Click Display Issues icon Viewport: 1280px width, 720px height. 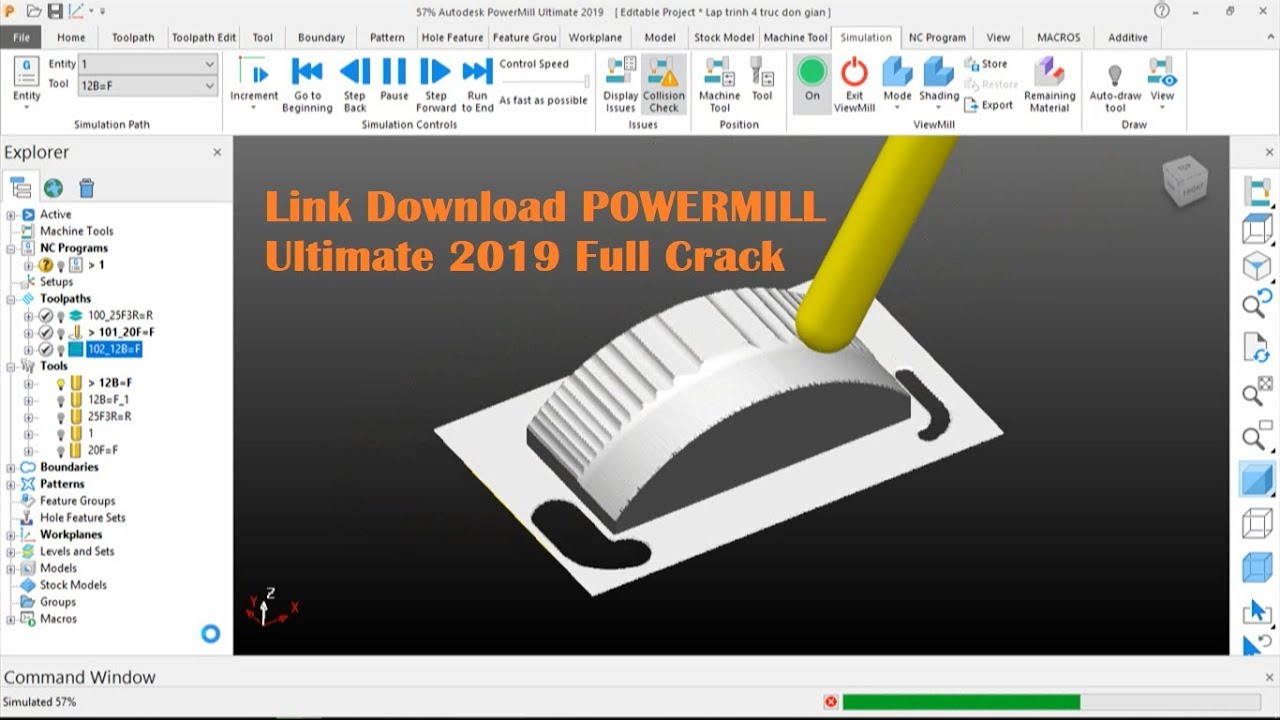tap(620, 85)
